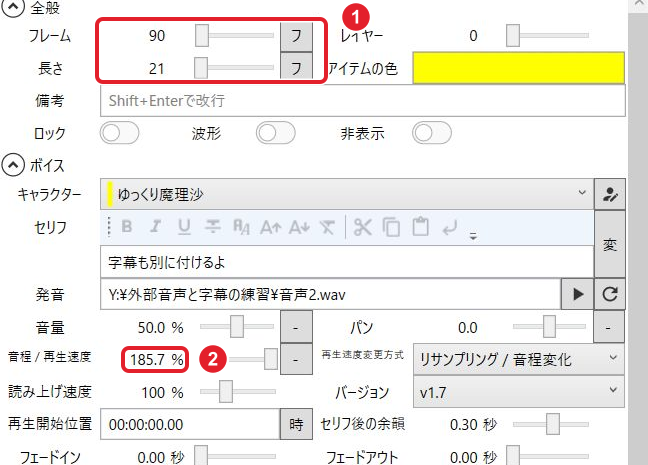Click the セリフ text box 字幕も別に付けるよ
Viewport: 648px width, 465px height.
coord(347,262)
